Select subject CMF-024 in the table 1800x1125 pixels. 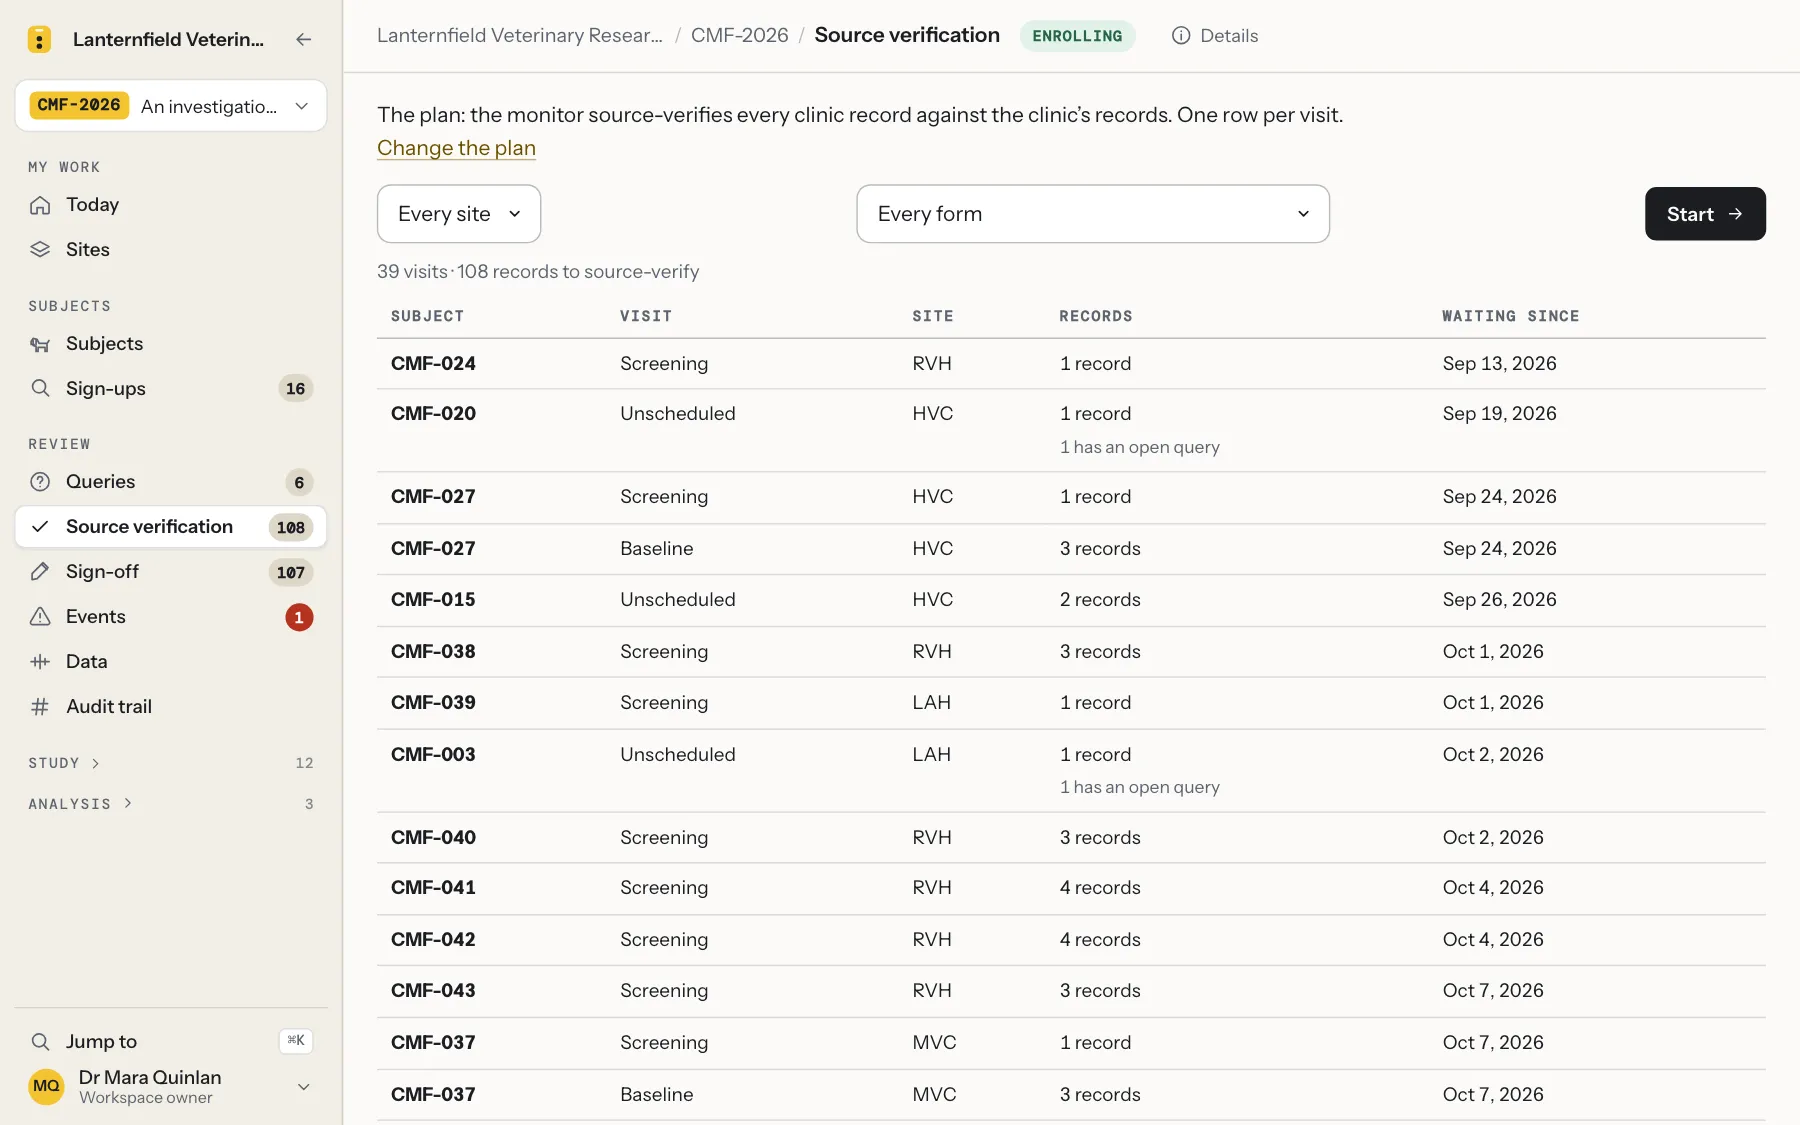433,364
